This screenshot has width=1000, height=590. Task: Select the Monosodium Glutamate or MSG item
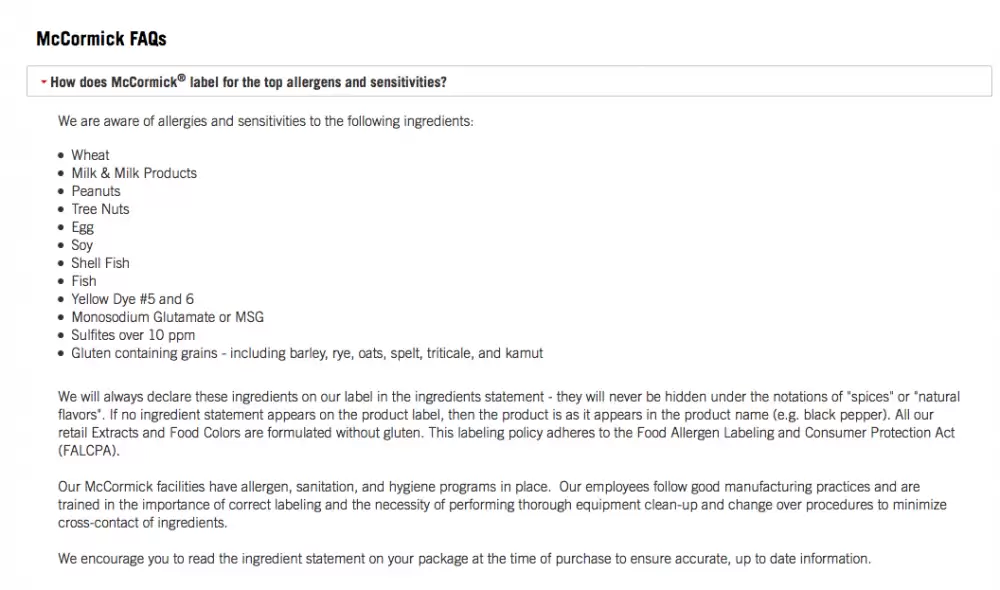168,317
